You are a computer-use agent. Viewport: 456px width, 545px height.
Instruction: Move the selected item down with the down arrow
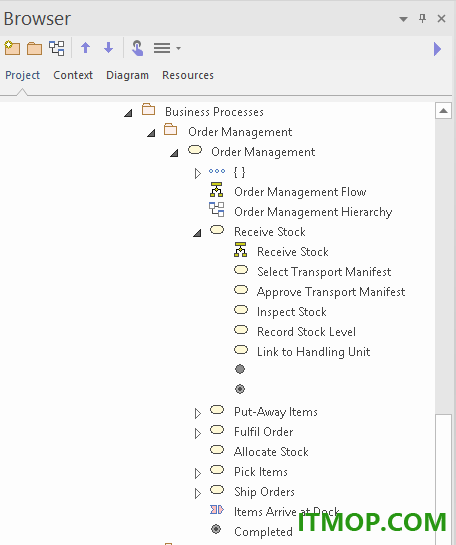tap(108, 48)
